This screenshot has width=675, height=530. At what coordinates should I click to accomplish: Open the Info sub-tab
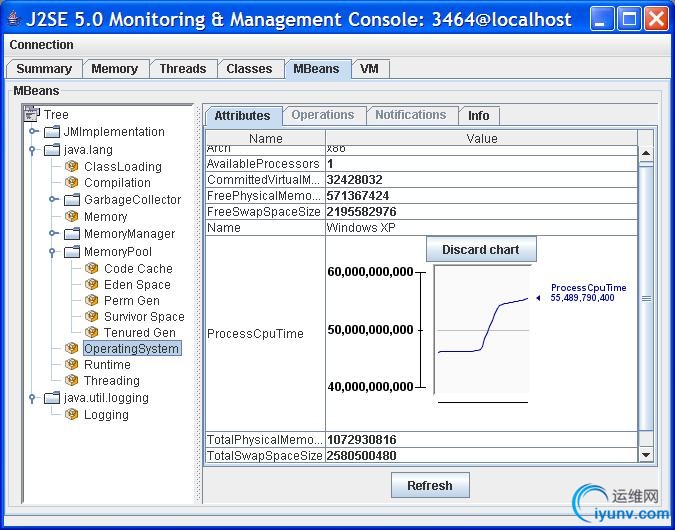tap(479, 116)
